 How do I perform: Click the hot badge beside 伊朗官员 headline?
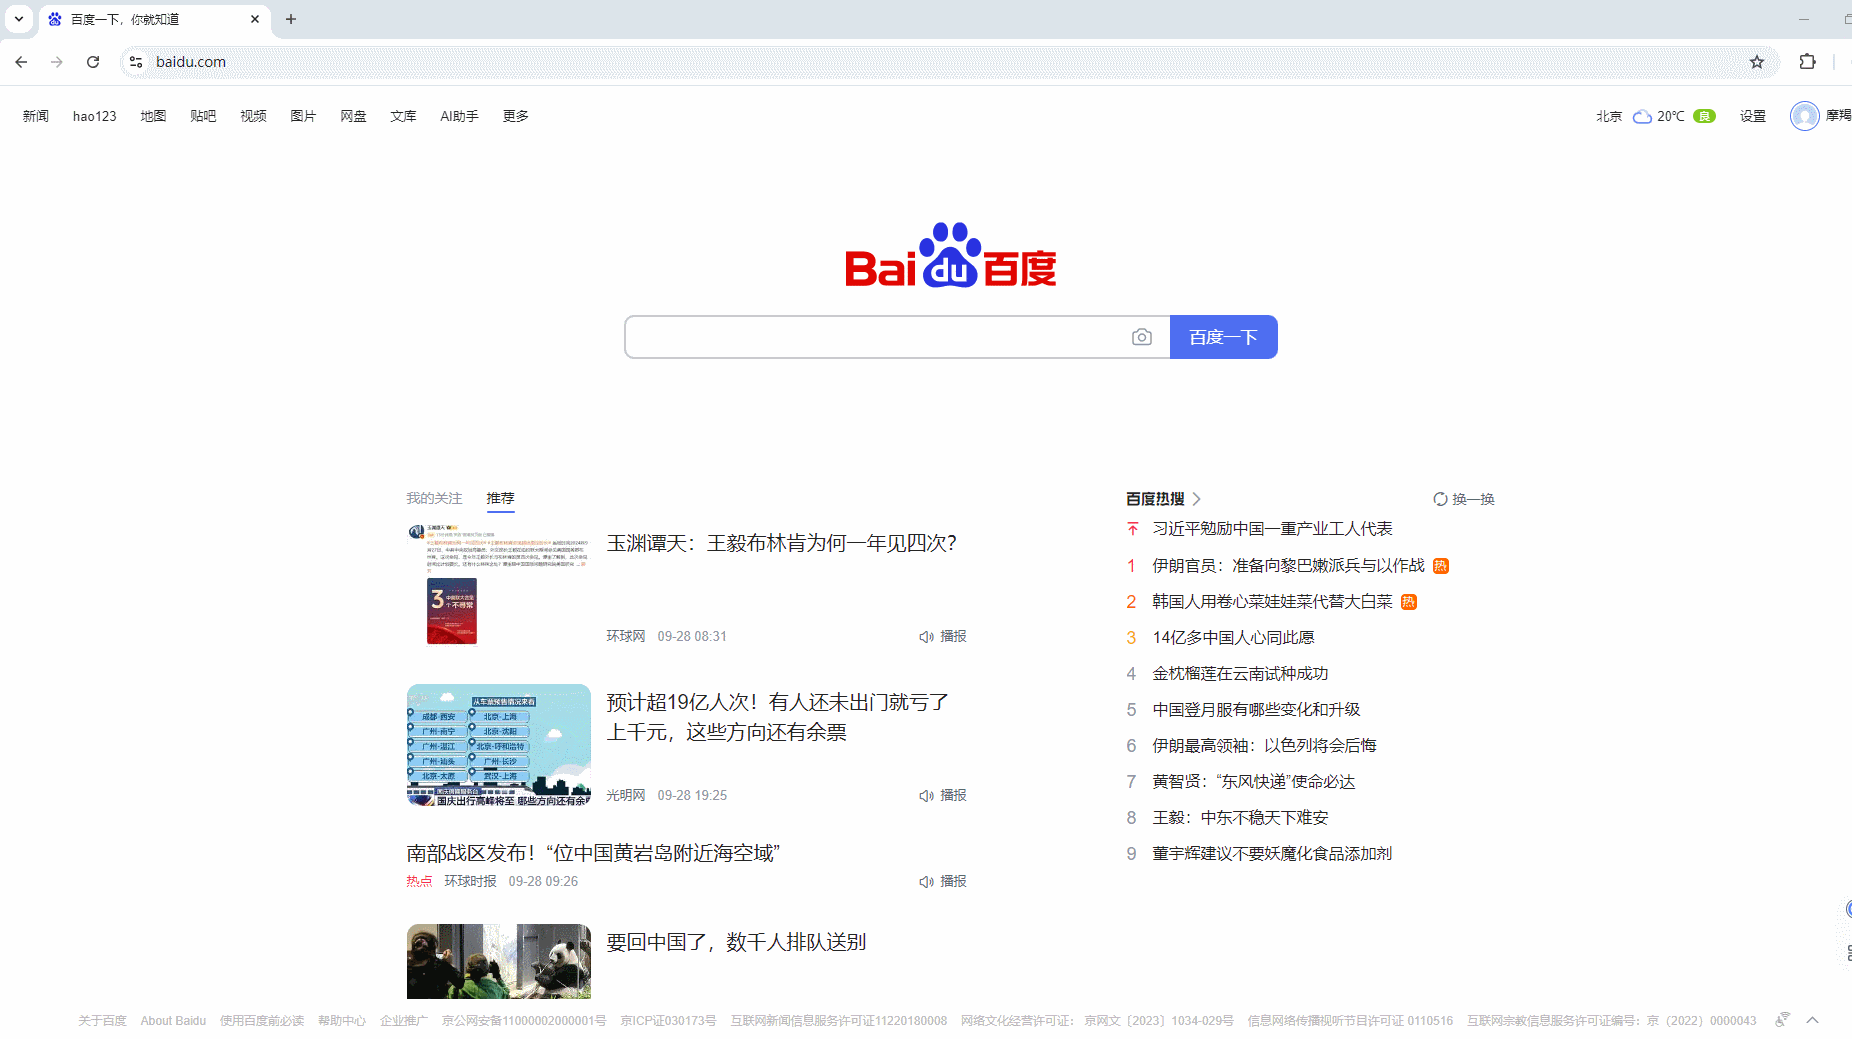[1441, 566]
